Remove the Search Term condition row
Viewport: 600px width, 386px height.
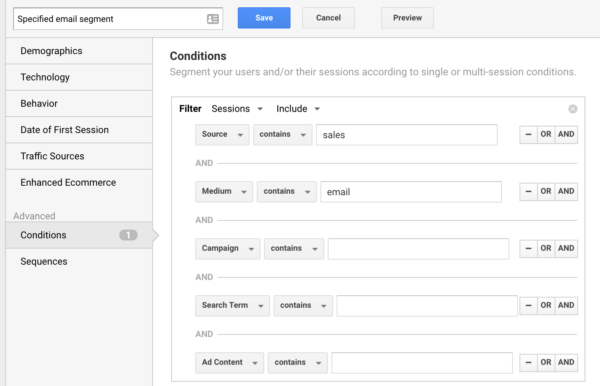(528, 306)
